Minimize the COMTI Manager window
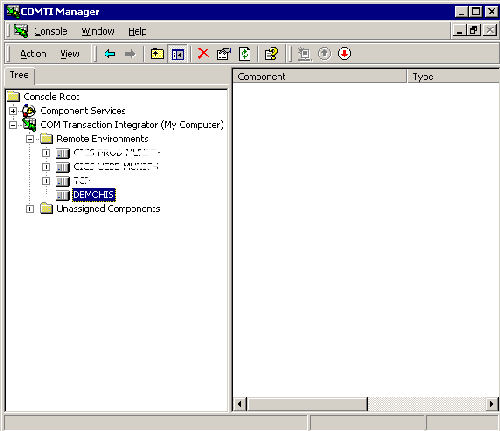Screen dimensions: 500x431 pyautogui.click(x=461, y=12)
